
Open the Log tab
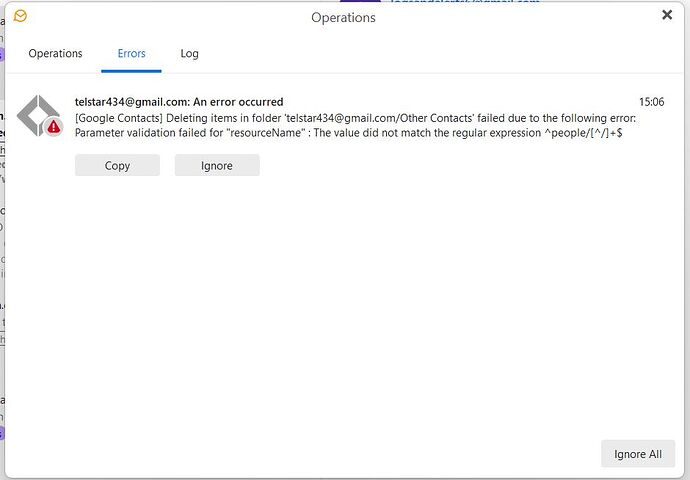[189, 54]
